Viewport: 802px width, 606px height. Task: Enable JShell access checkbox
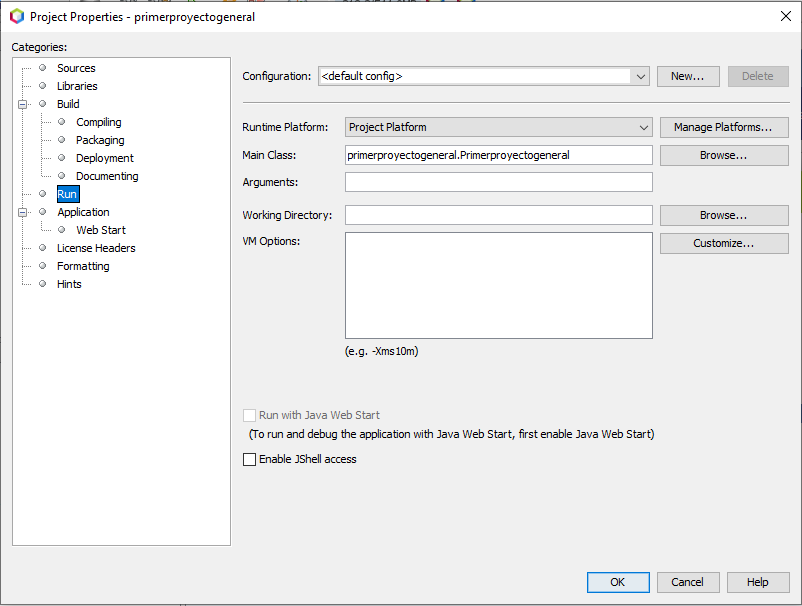(x=250, y=460)
